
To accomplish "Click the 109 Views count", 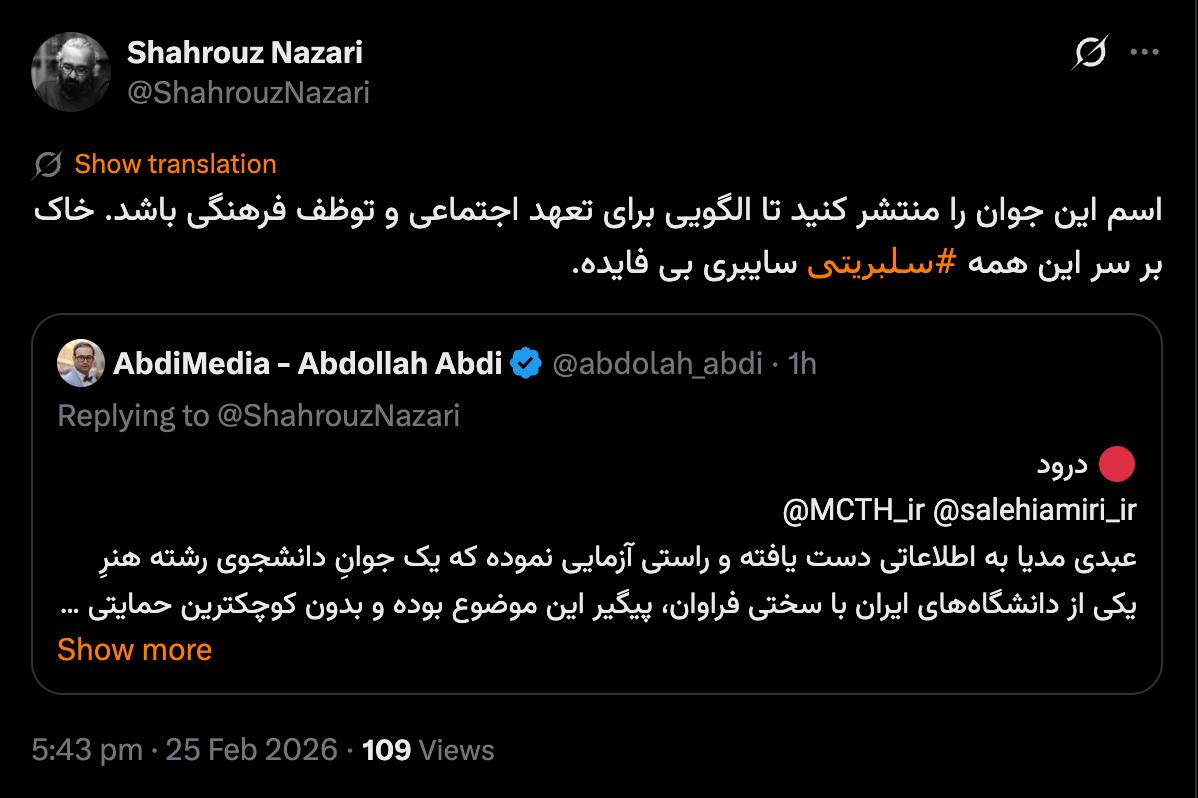I will coord(428,749).
